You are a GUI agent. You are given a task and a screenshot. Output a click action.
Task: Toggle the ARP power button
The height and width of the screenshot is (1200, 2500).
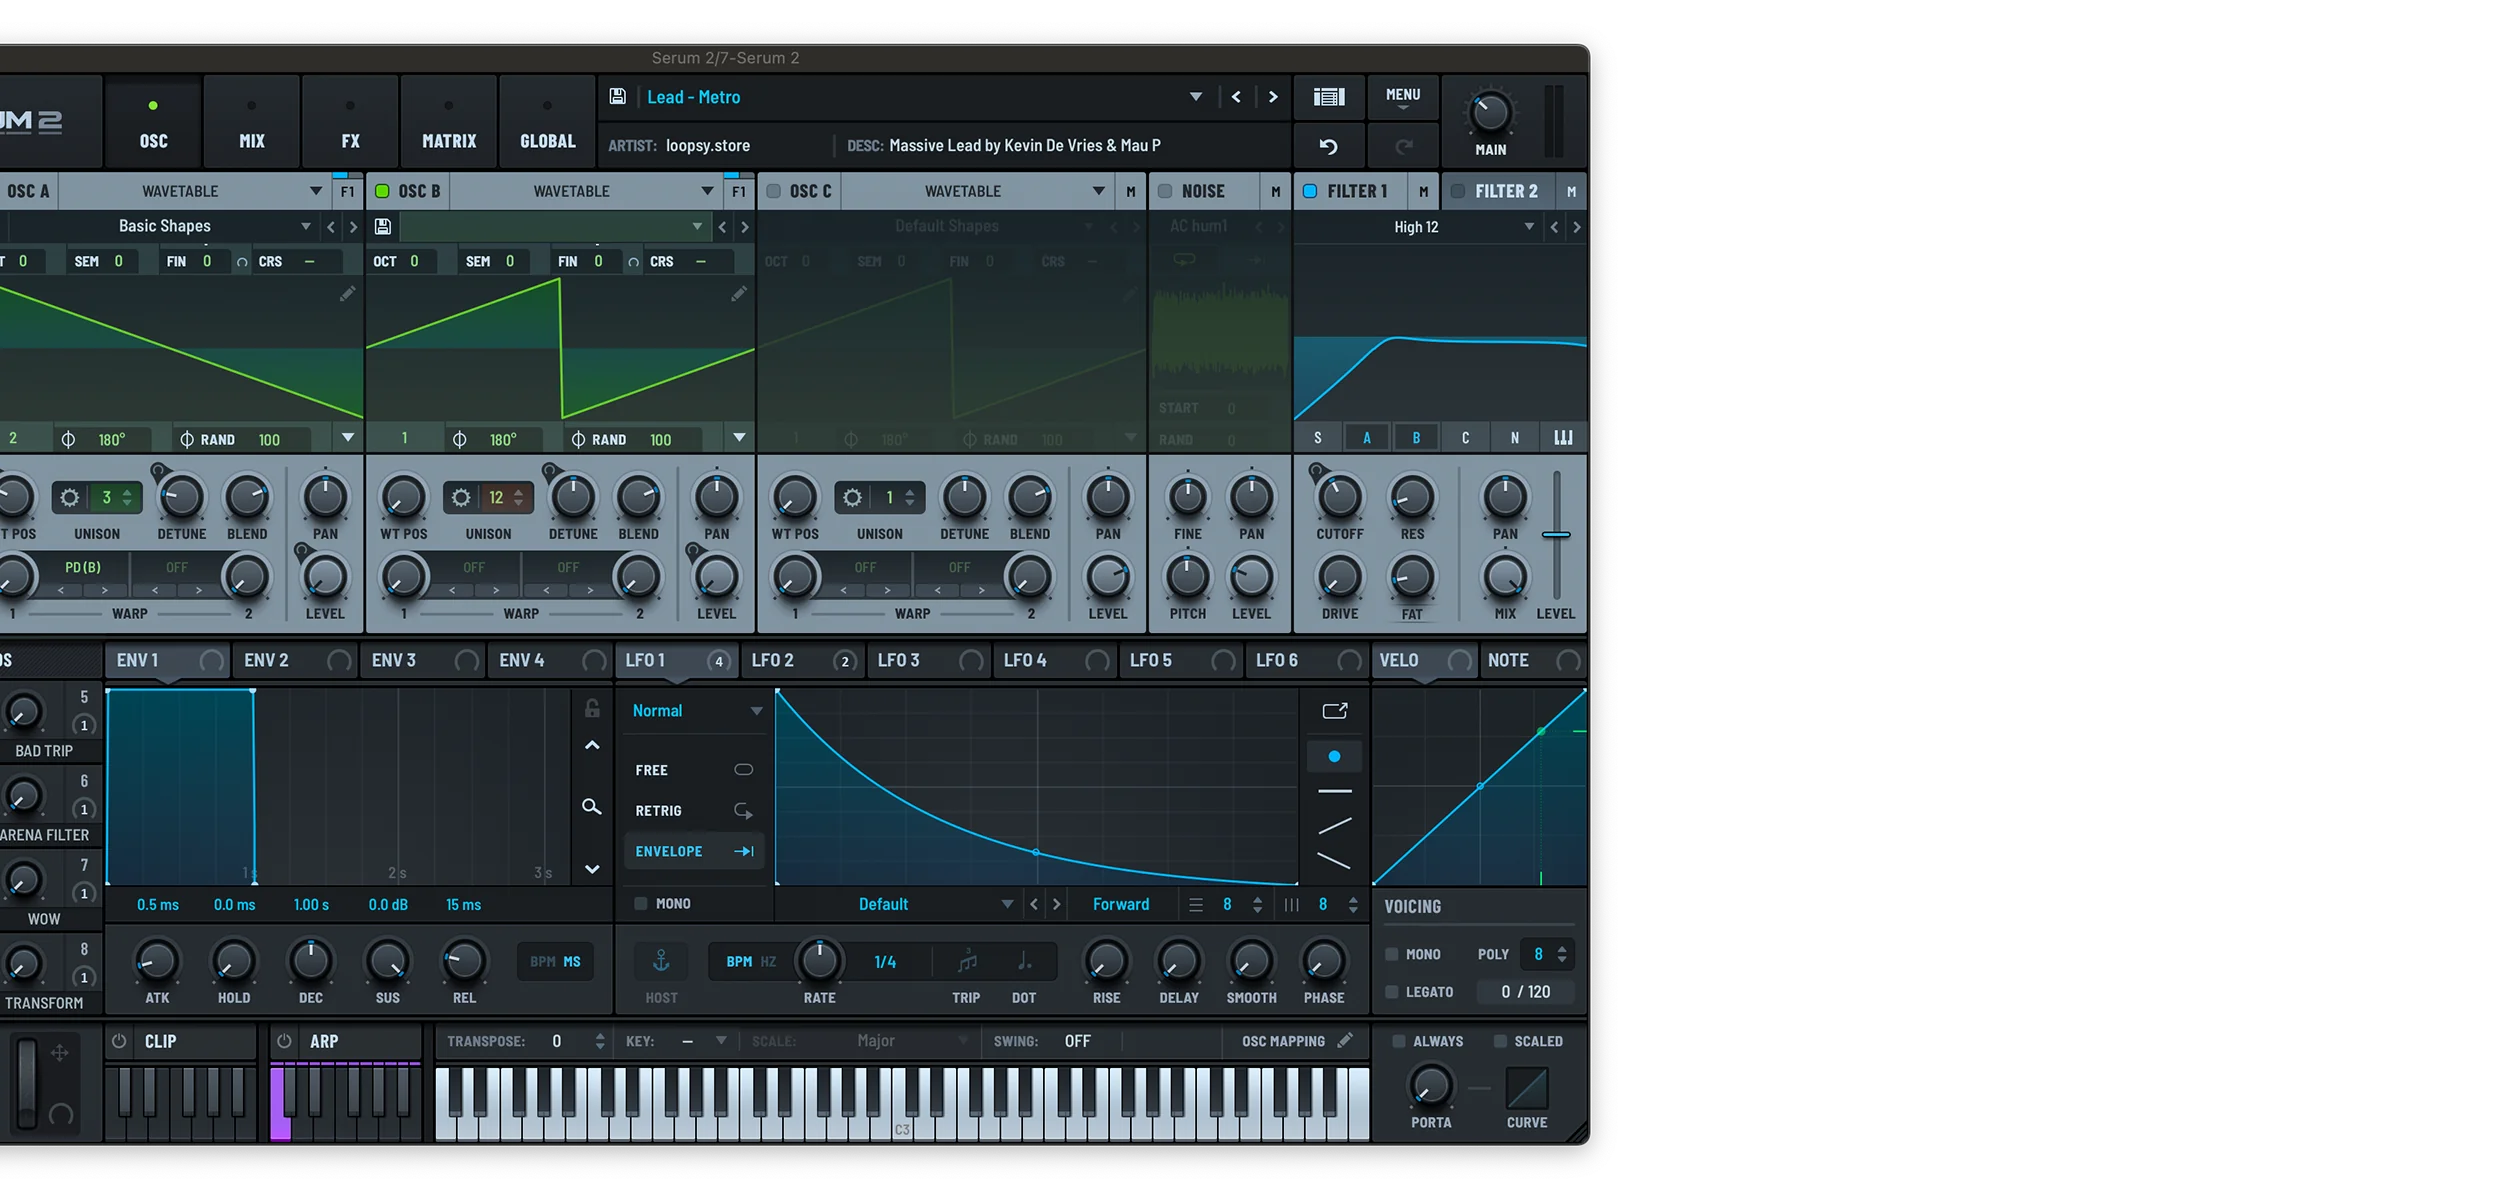[x=284, y=1041]
